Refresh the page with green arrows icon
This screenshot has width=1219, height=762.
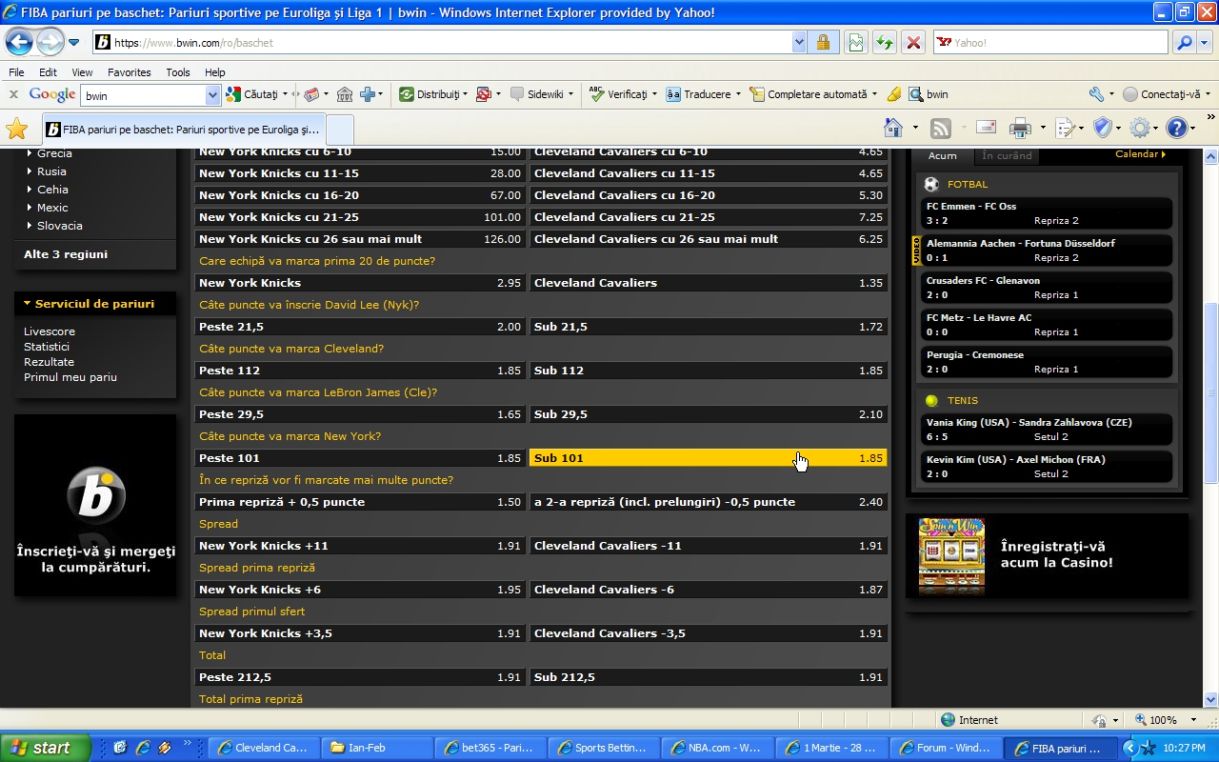pyautogui.click(x=884, y=43)
